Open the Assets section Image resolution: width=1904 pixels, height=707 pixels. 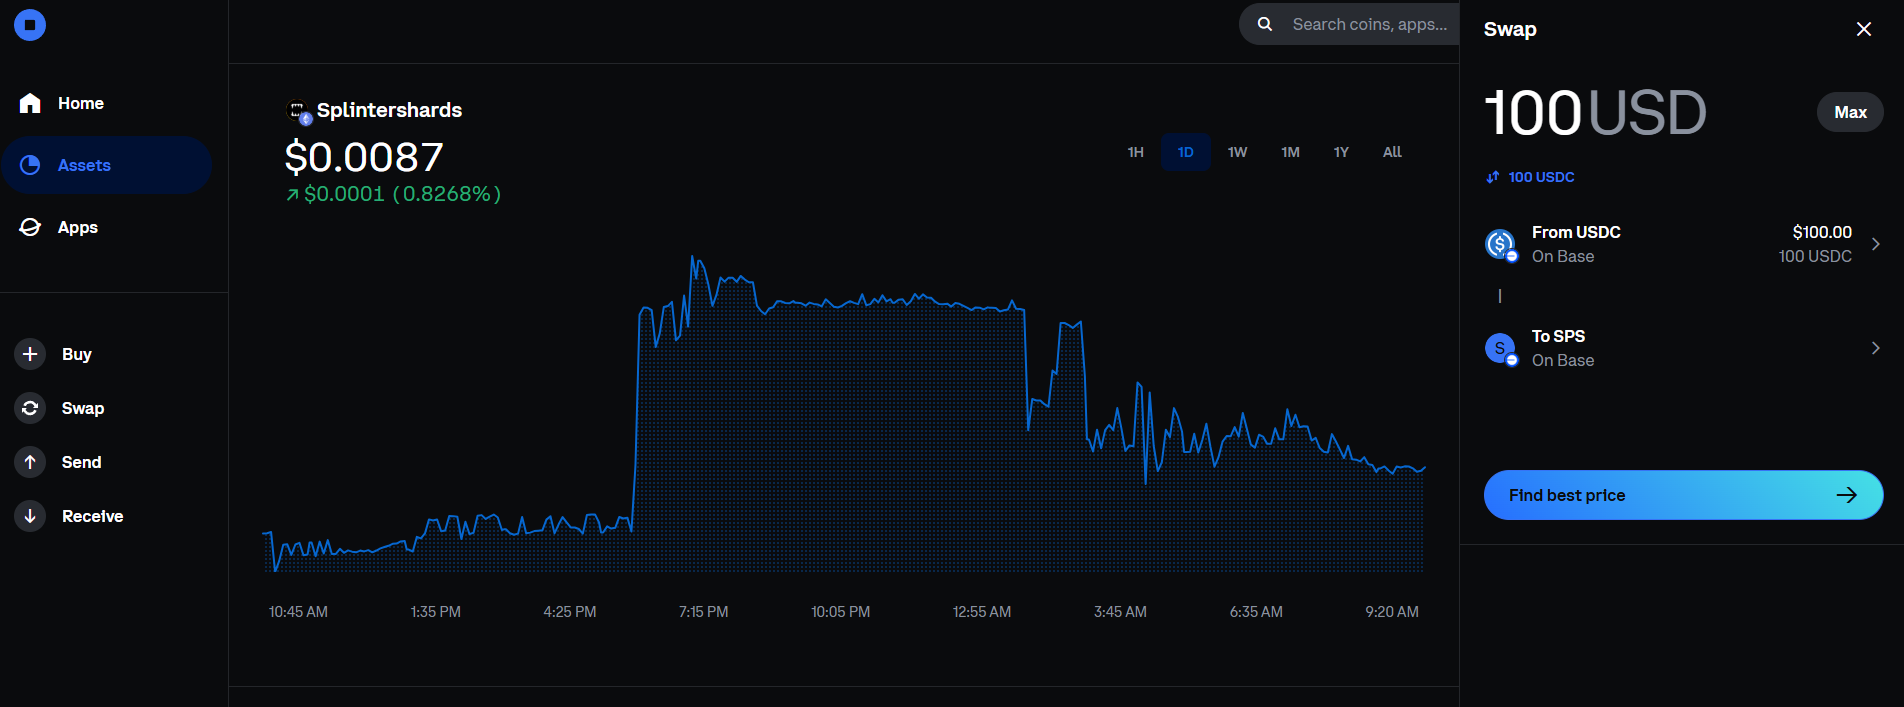tap(106, 165)
